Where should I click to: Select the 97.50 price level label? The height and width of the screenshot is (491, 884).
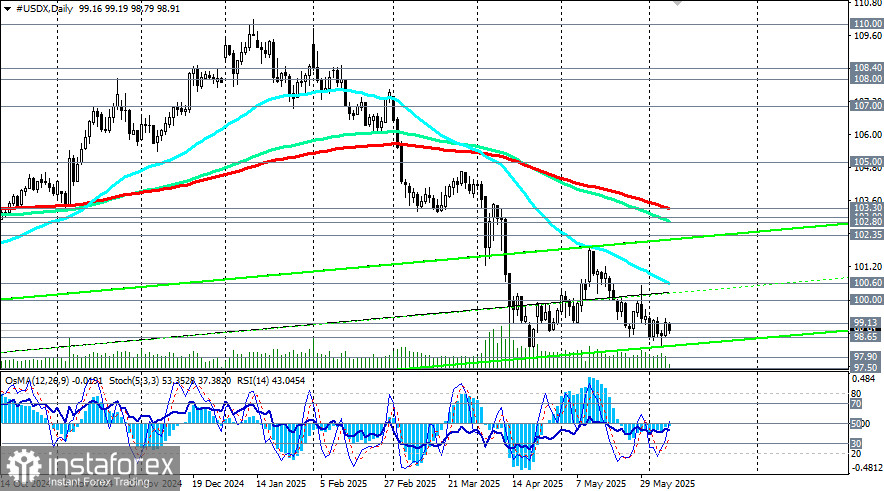click(867, 367)
